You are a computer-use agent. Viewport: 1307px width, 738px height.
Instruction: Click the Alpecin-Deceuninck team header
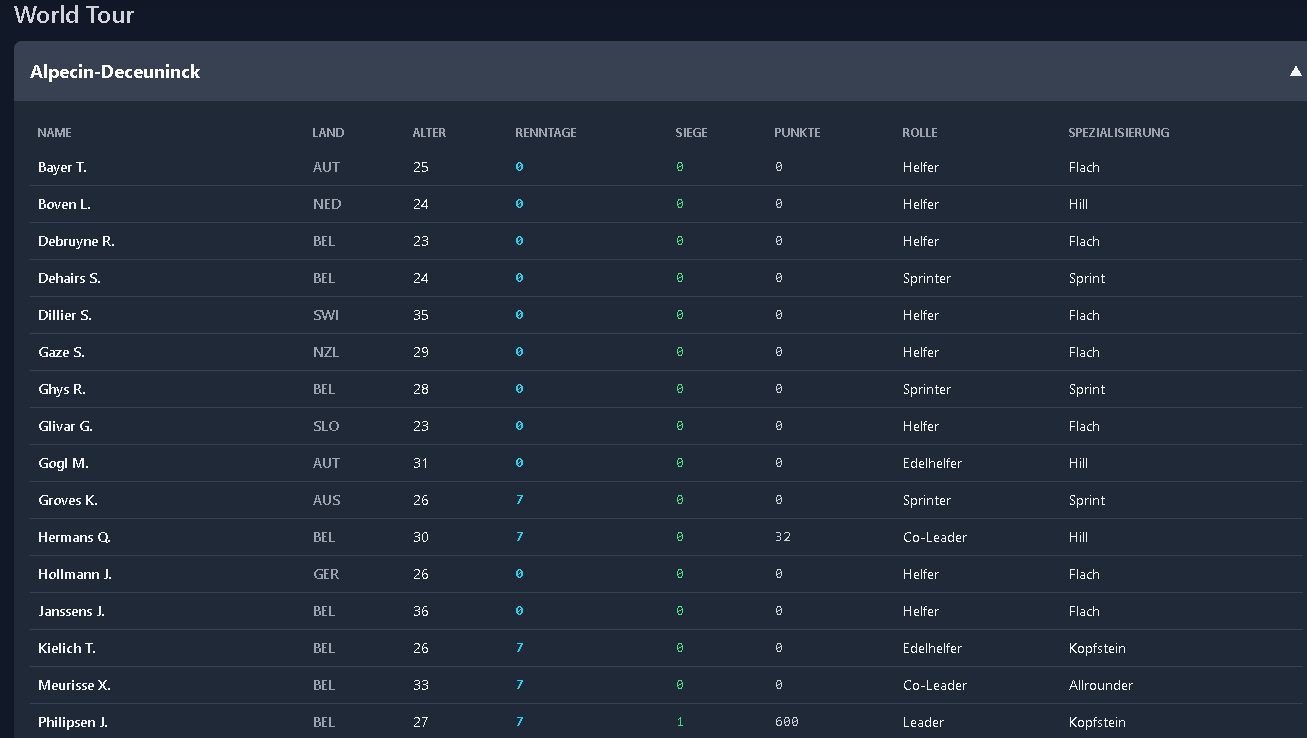click(115, 72)
